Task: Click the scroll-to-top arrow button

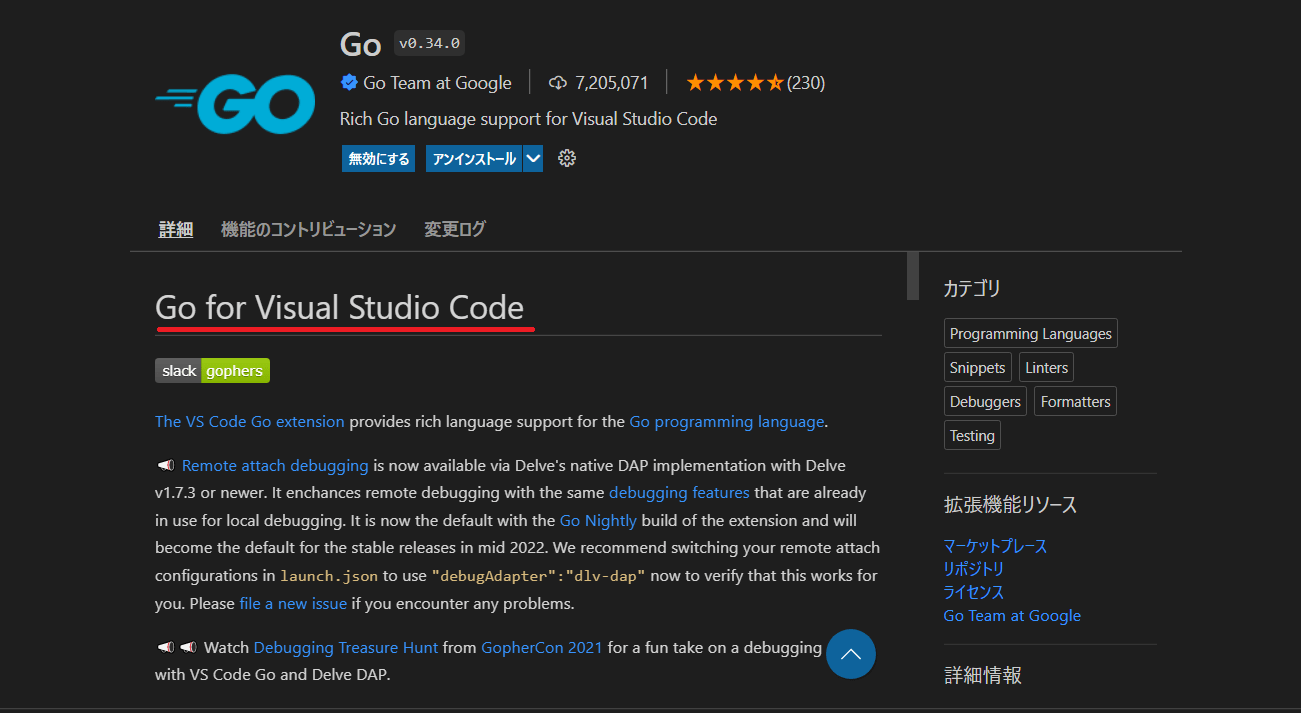Action: click(x=851, y=654)
